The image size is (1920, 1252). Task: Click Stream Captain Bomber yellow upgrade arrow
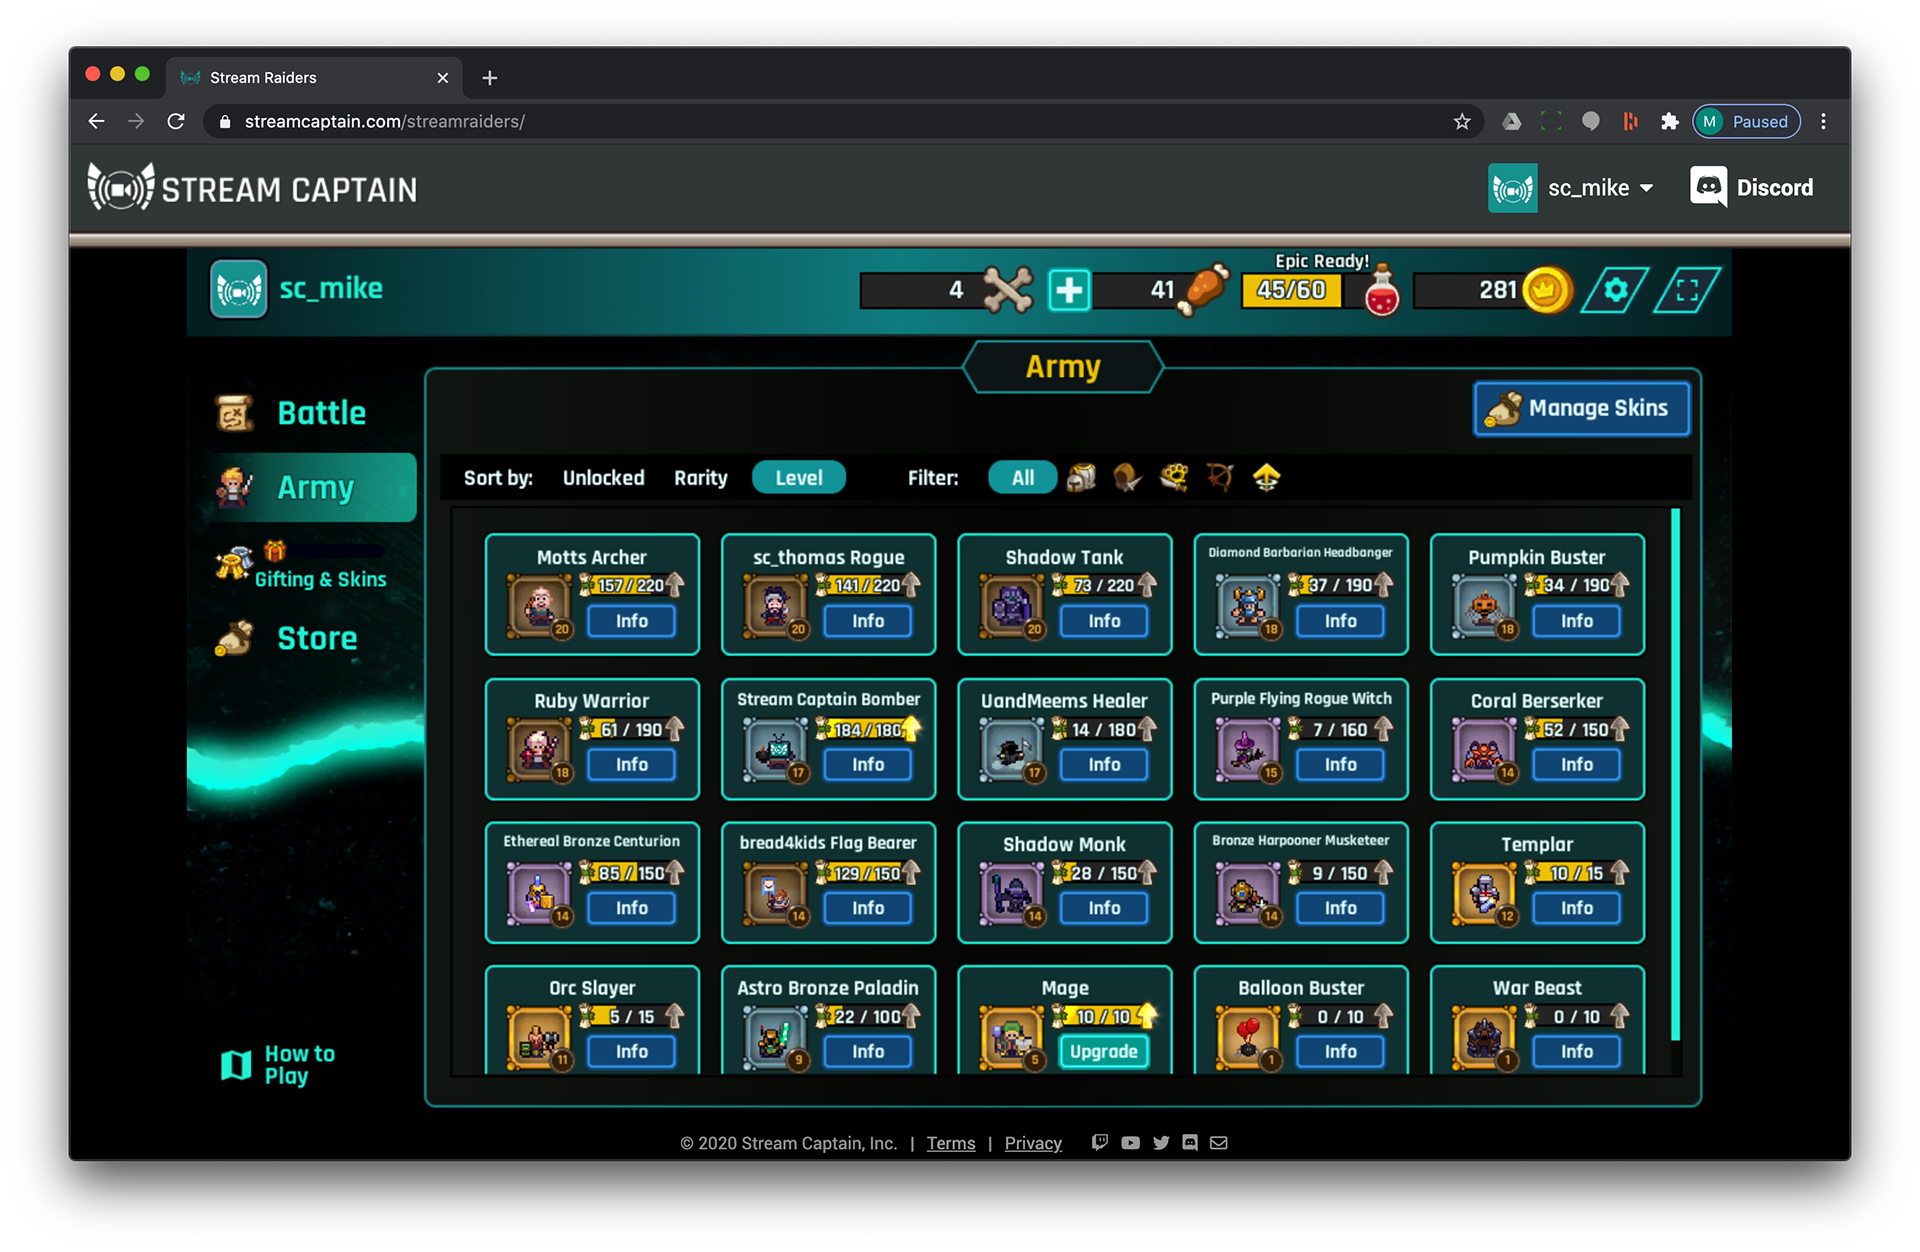pyautogui.click(x=911, y=729)
